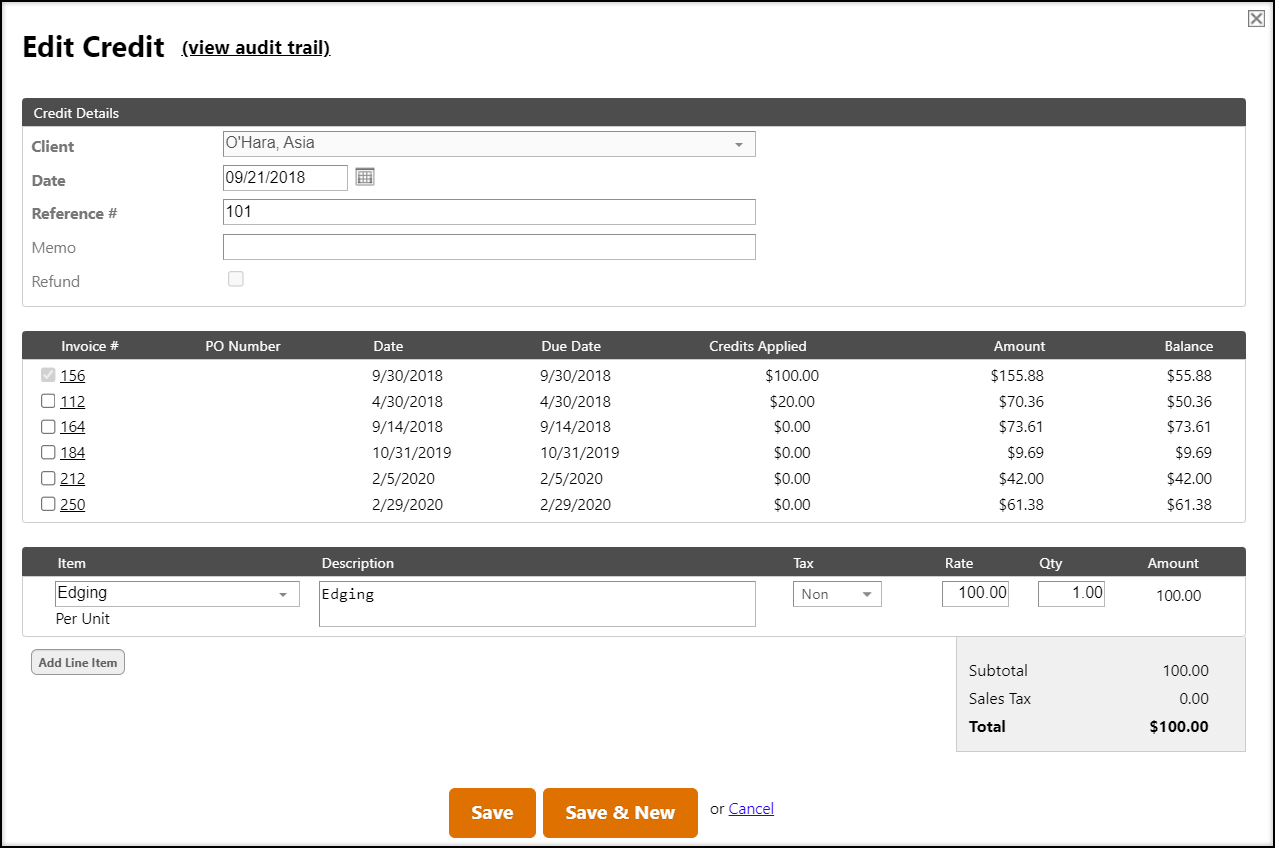Open the Client dropdown
This screenshot has height=848, width=1275.
pyautogui.click(x=489, y=144)
